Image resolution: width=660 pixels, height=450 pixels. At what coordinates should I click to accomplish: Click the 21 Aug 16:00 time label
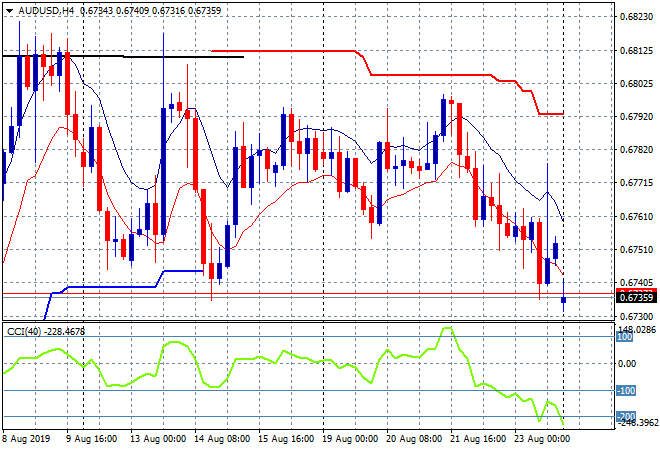[x=478, y=439]
